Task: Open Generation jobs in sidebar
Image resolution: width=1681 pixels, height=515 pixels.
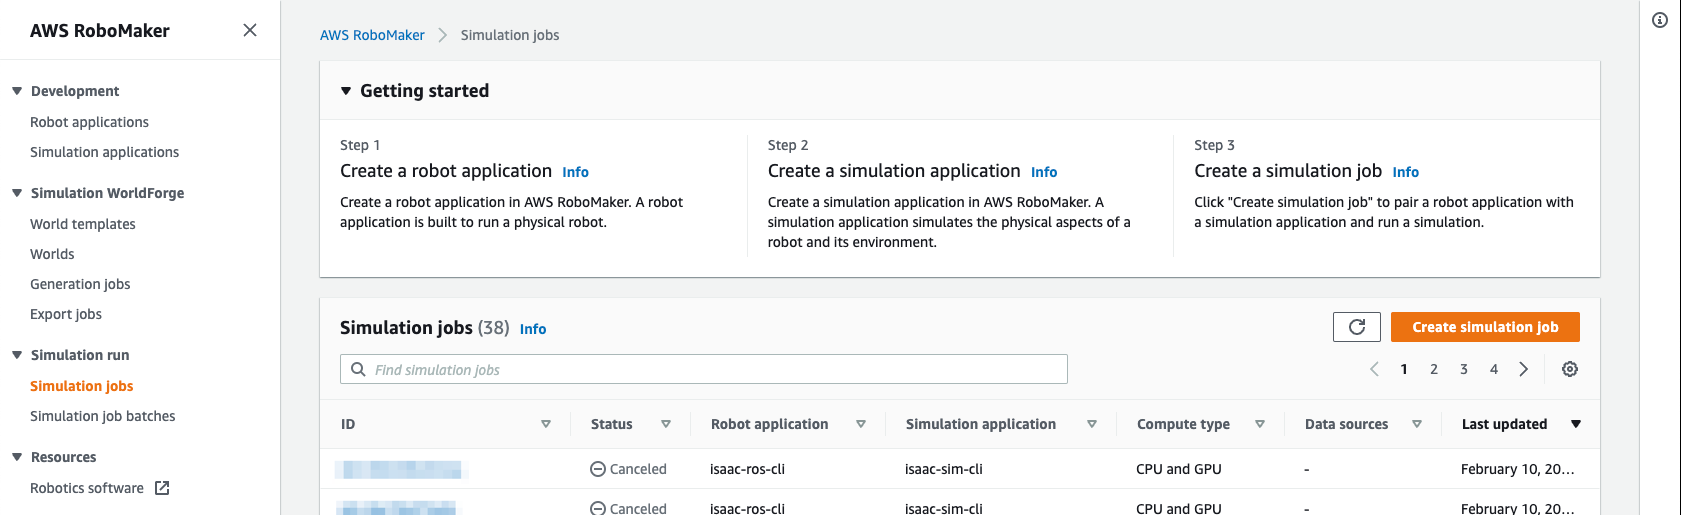Action: pyautogui.click(x=80, y=284)
